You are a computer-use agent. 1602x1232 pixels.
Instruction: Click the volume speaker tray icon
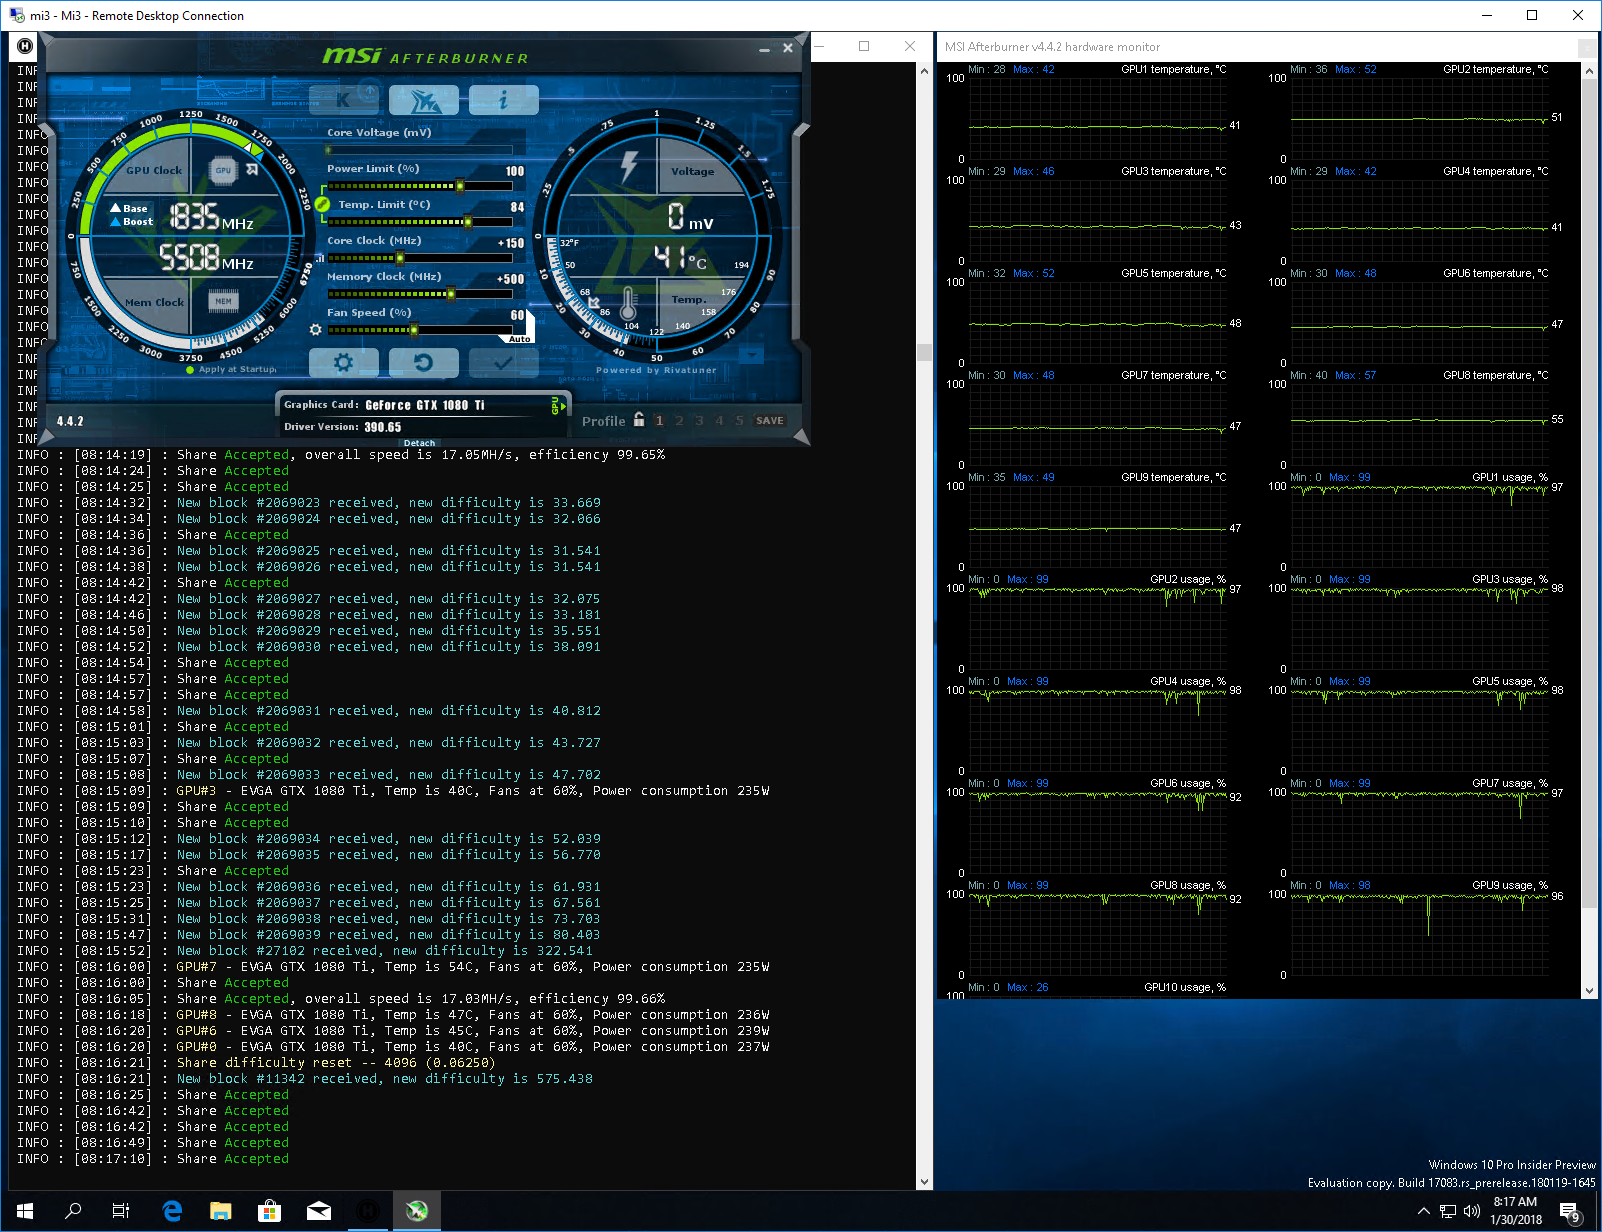coord(1472,1211)
